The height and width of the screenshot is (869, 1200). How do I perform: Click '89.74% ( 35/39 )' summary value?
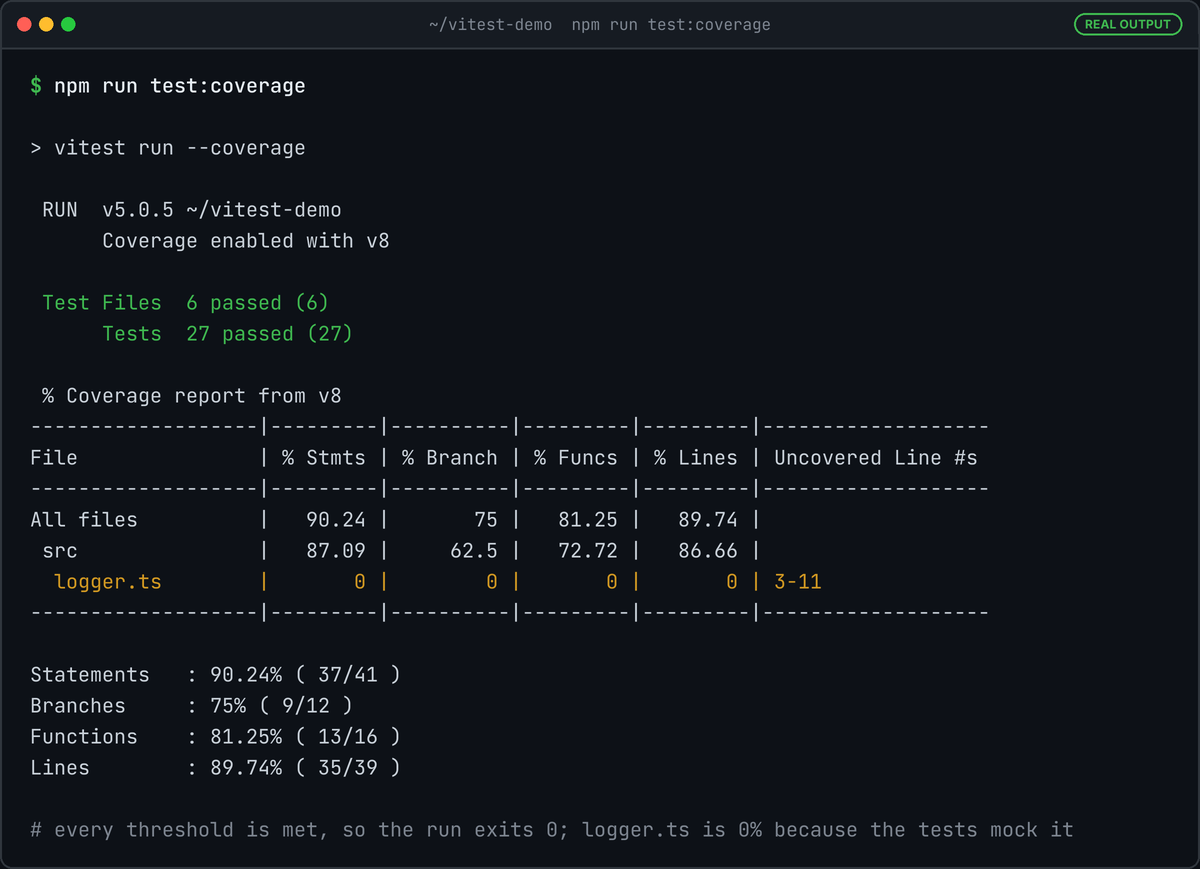(x=305, y=768)
